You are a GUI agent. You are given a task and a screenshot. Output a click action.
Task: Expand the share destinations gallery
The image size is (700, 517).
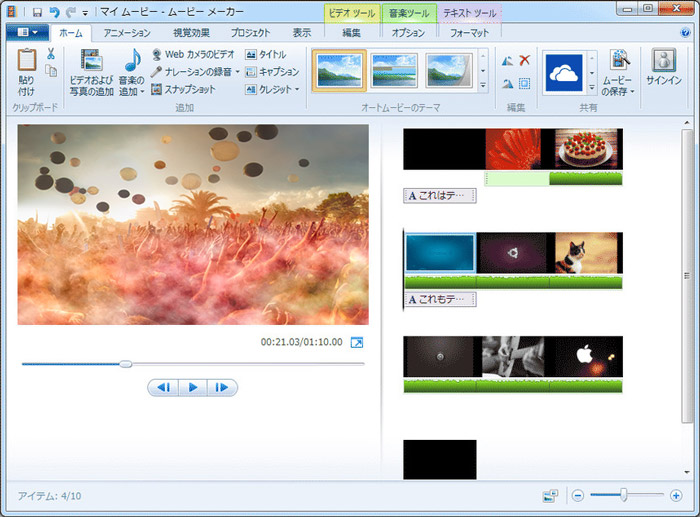tap(592, 87)
